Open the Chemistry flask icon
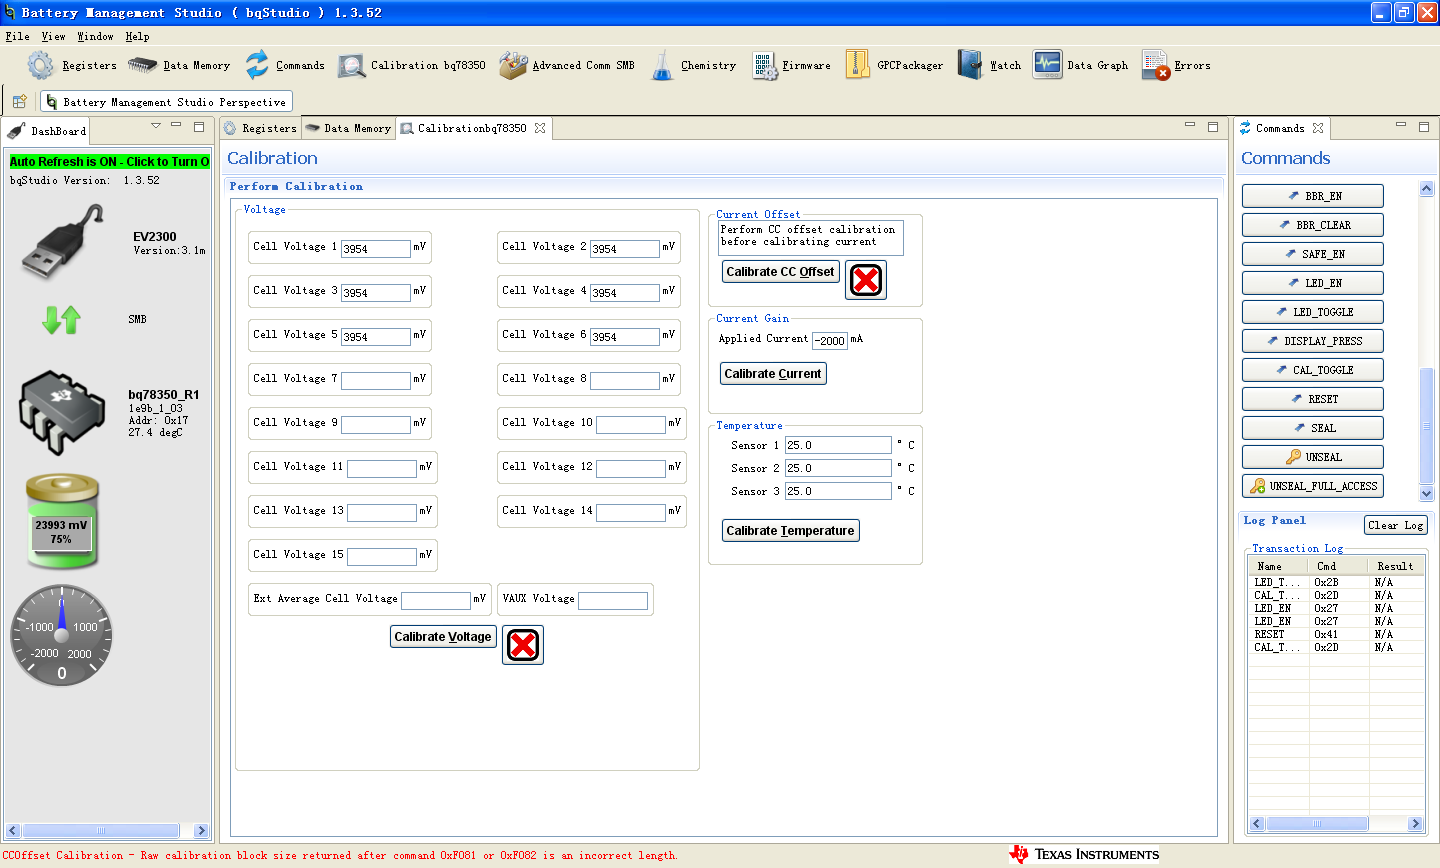Image resolution: width=1440 pixels, height=868 pixels. click(x=662, y=65)
